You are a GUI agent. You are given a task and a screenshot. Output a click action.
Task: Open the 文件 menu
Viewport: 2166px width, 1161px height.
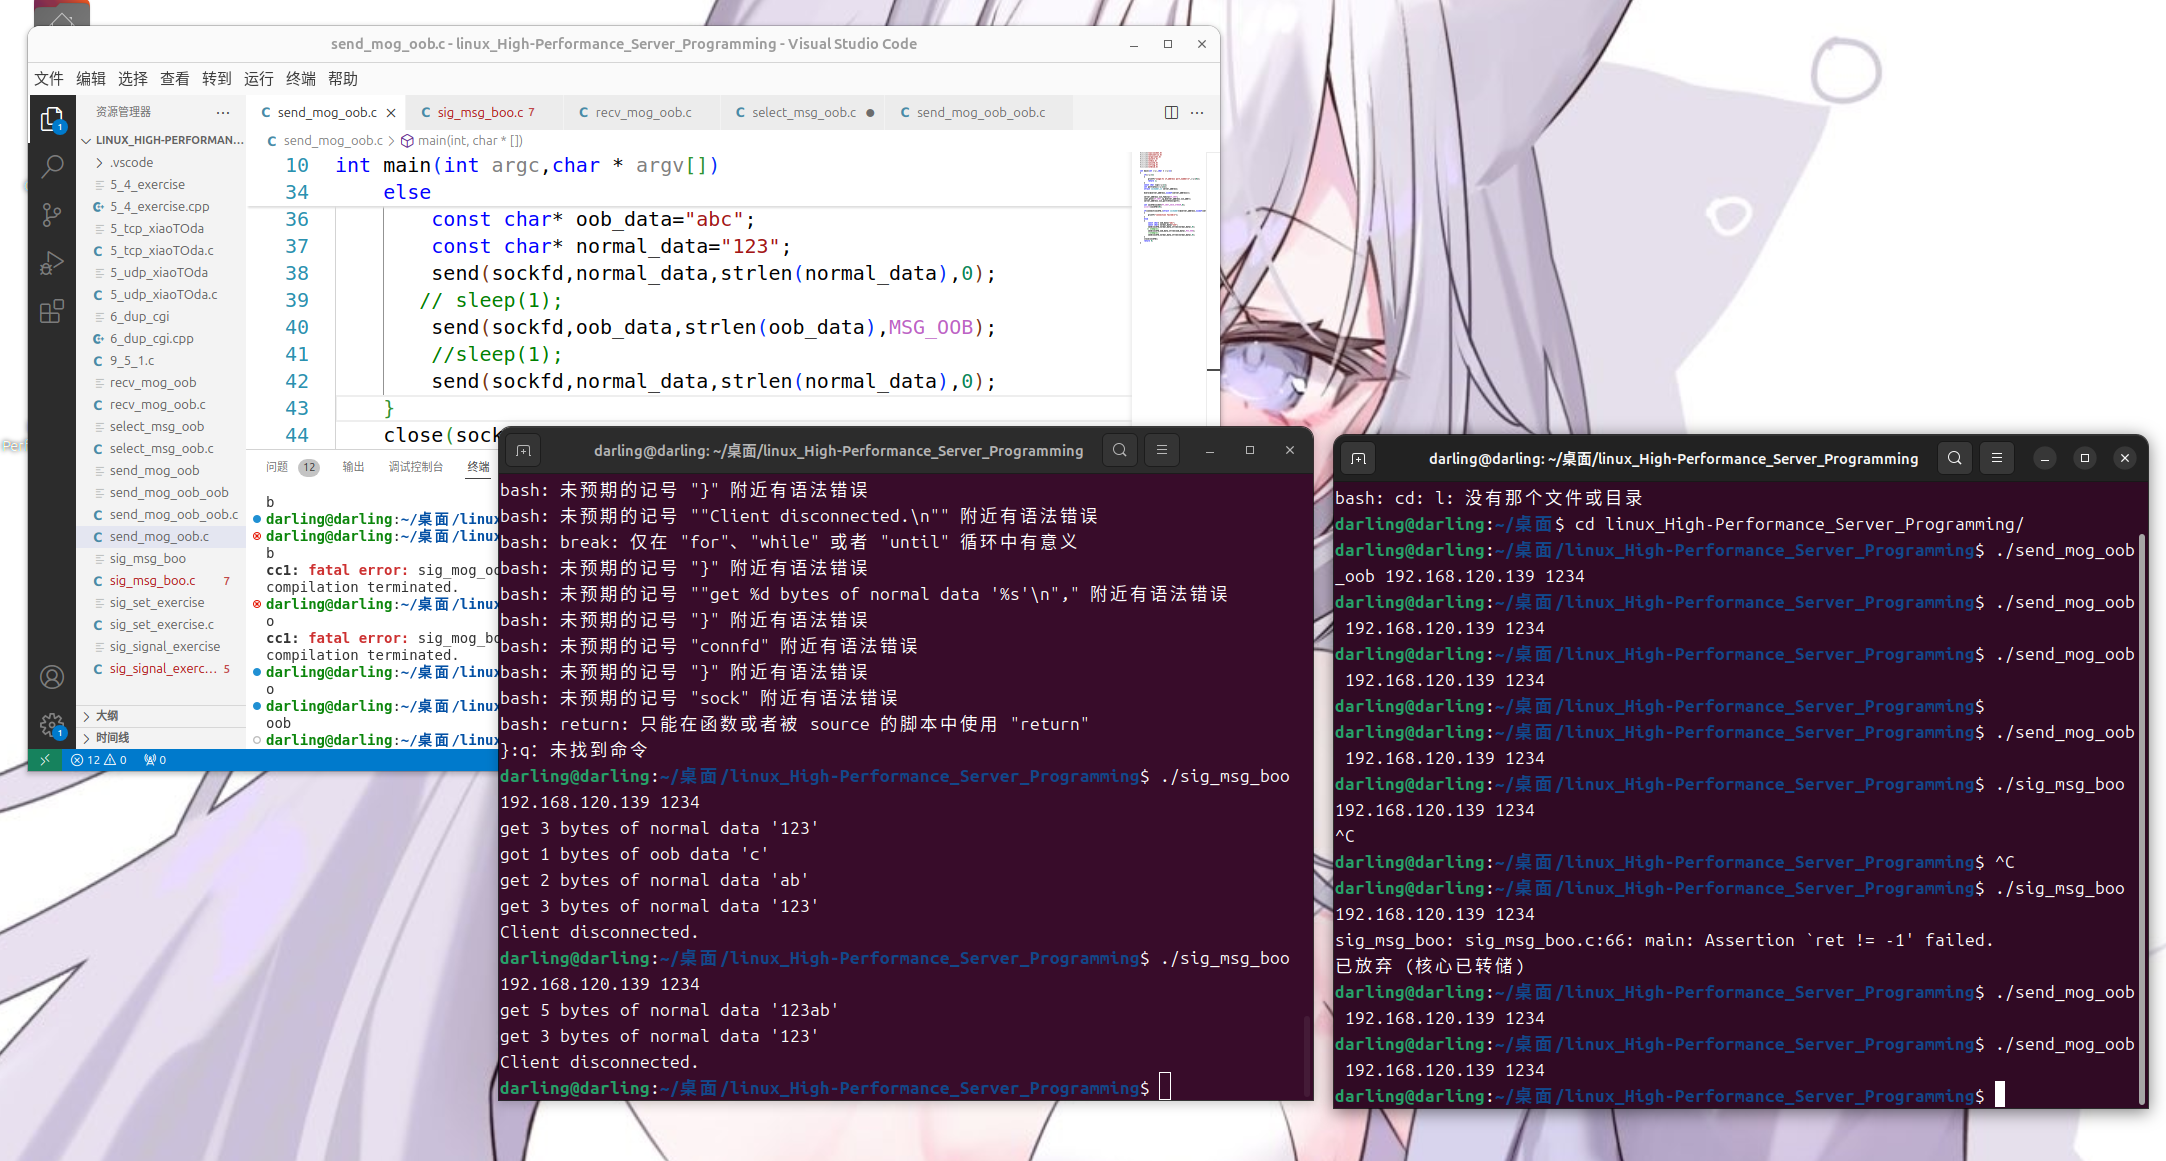49,79
